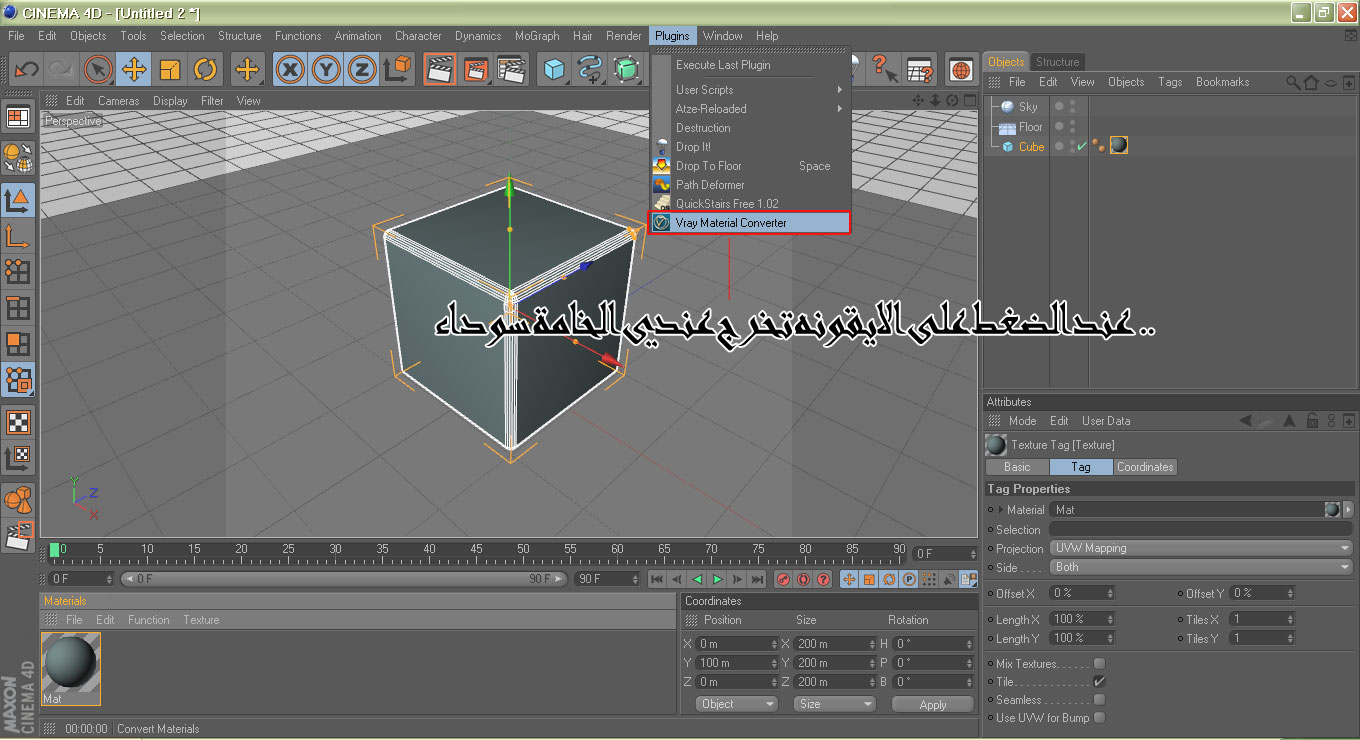Jump to end of animation

[x=757, y=579]
